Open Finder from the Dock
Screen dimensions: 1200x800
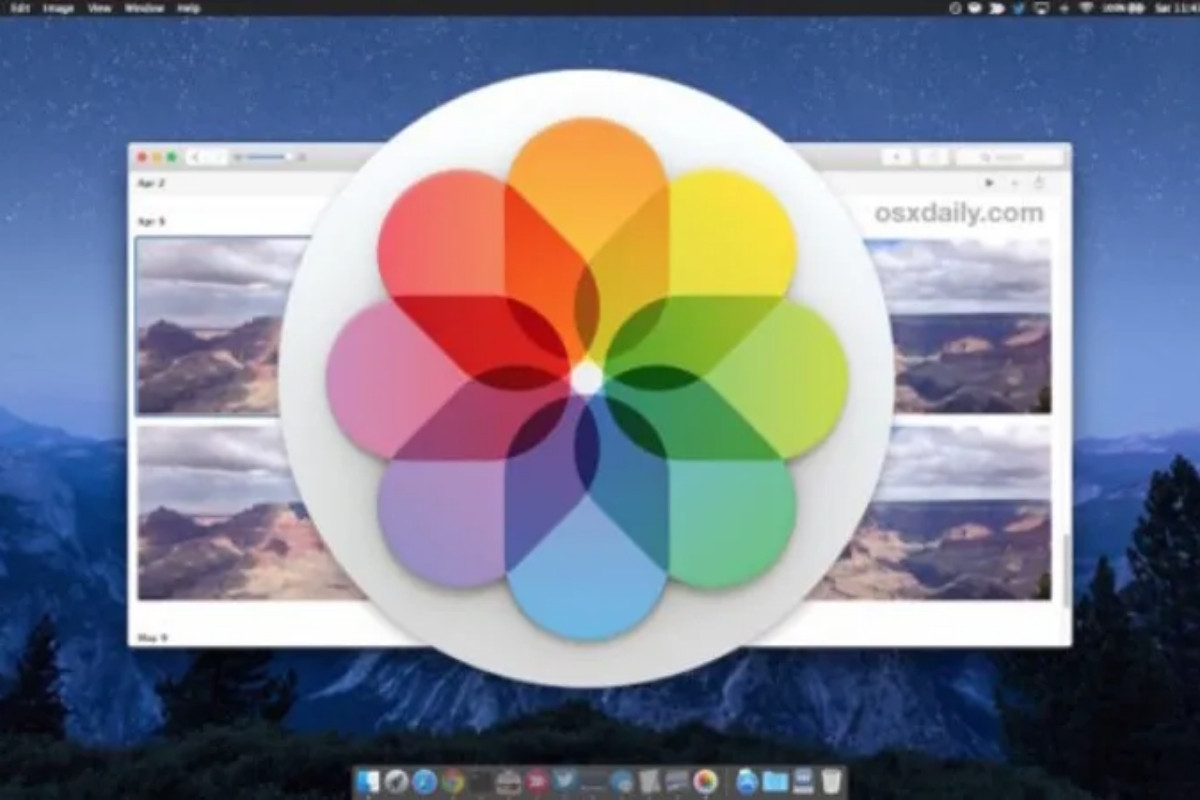(367, 781)
